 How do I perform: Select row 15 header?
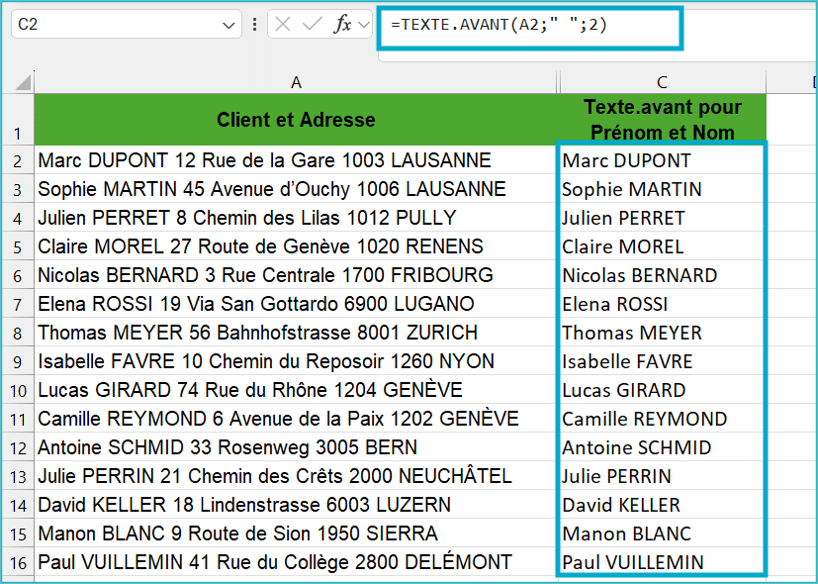coord(18,533)
